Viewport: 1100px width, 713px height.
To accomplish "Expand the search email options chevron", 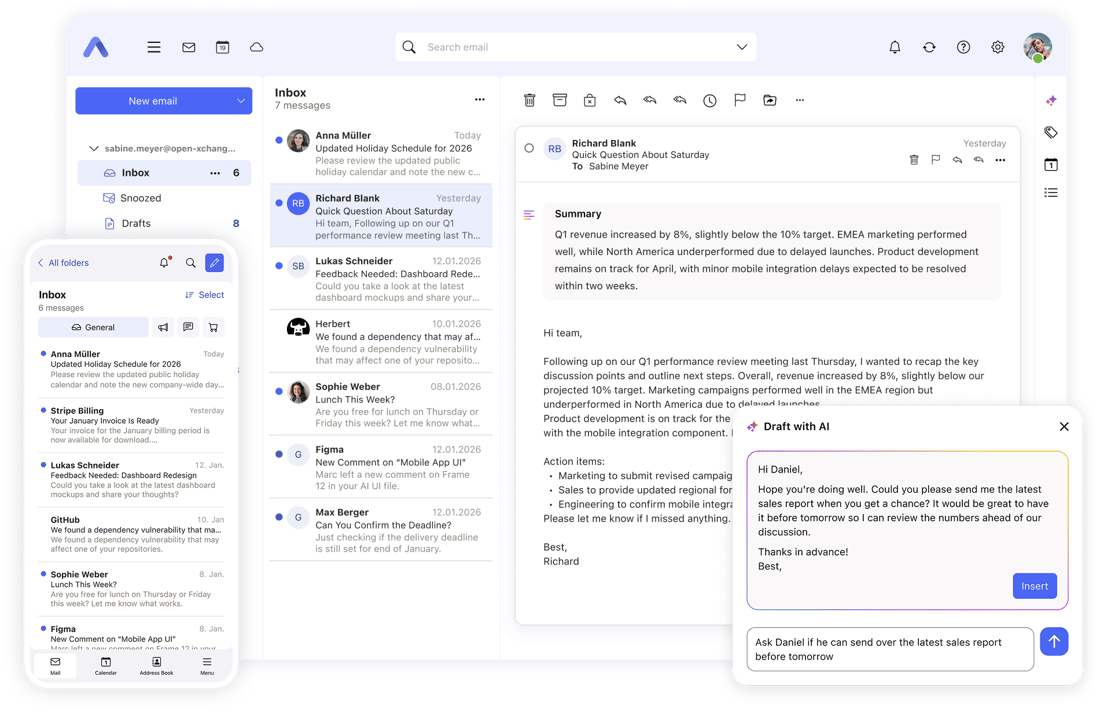I will point(742,47).
